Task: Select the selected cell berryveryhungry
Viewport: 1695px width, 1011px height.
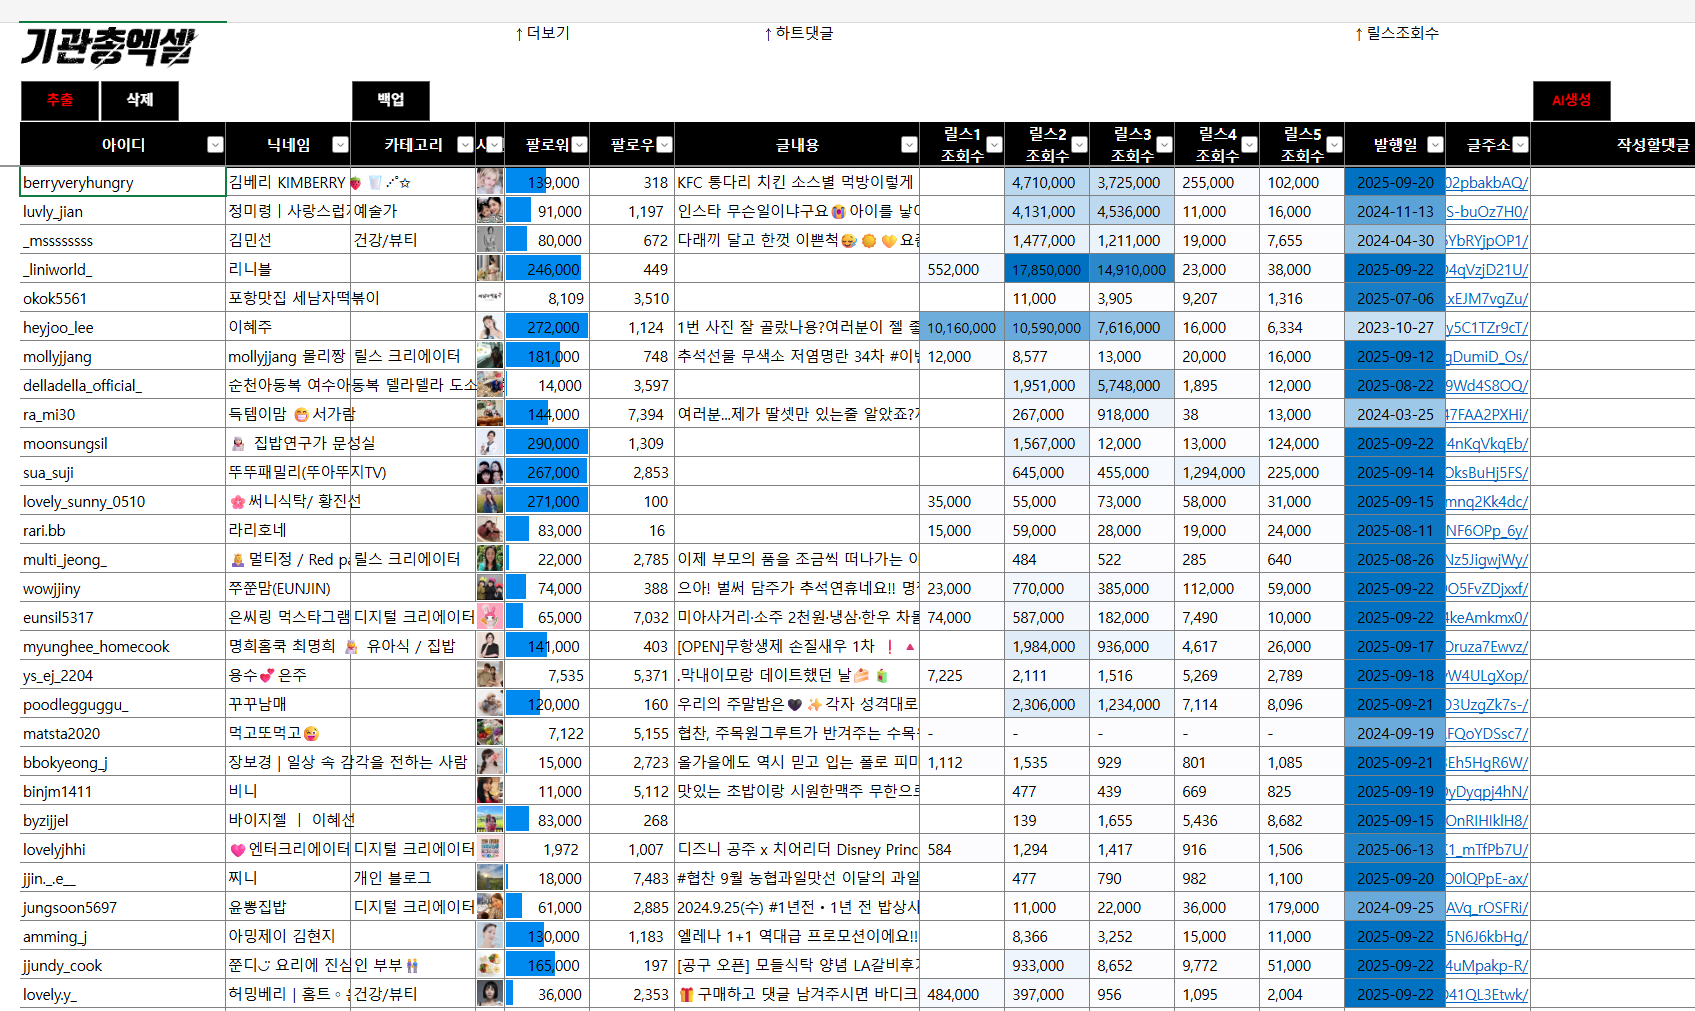Action: [123, 182]
